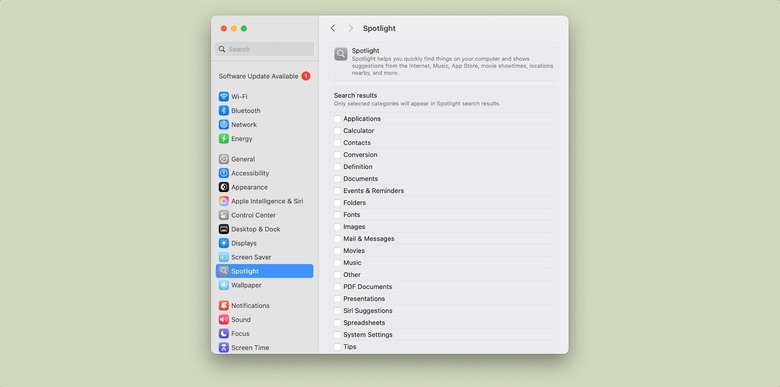
Task: Tick the Definition checkbox
Action: [x=337, y=167]
